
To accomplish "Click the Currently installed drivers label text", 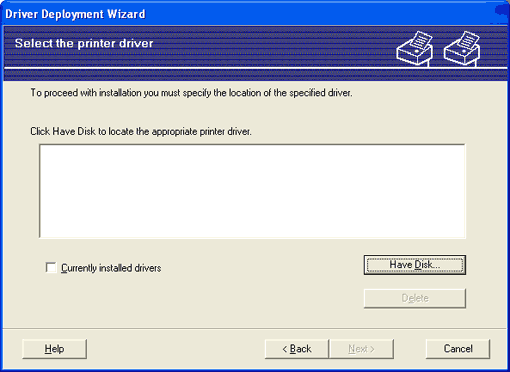I will pos(111,268).
